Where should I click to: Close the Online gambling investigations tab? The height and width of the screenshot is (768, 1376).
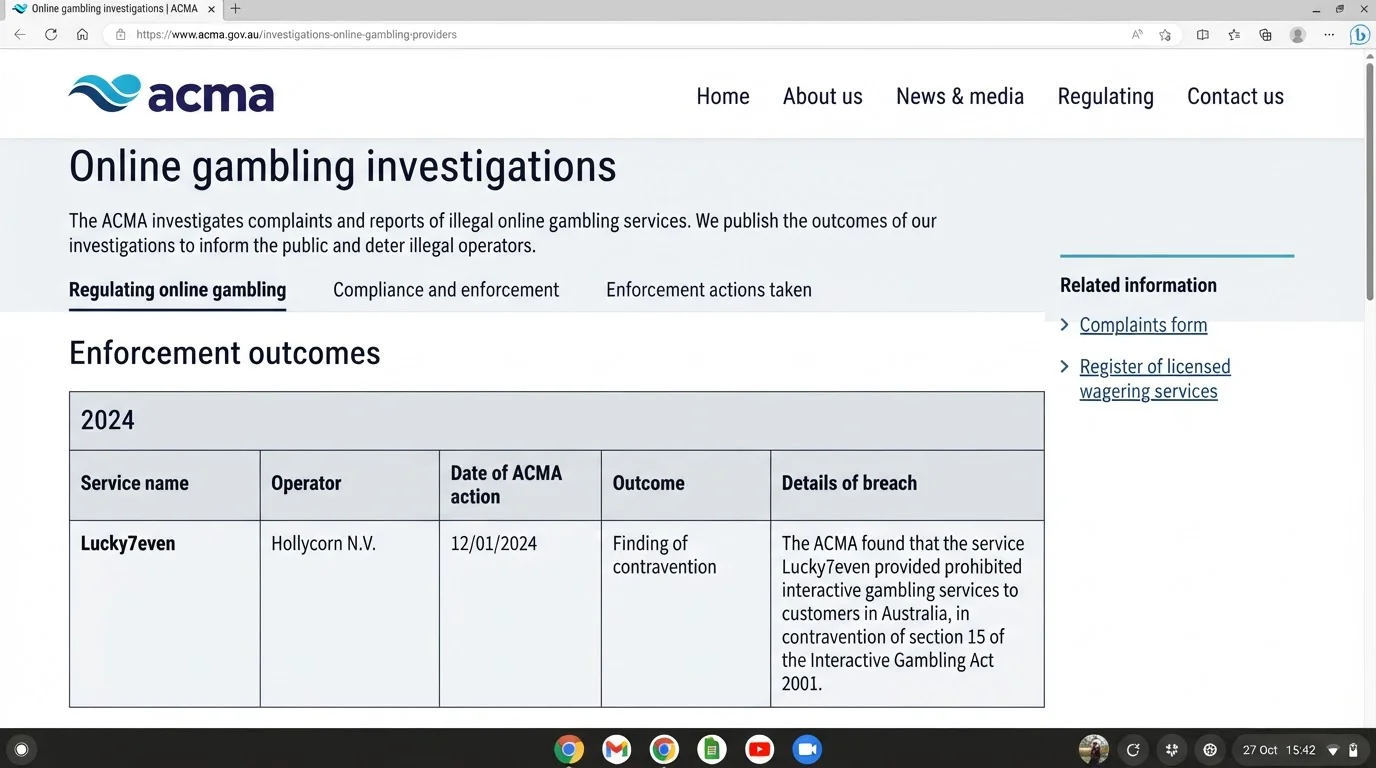coord(211,9)
